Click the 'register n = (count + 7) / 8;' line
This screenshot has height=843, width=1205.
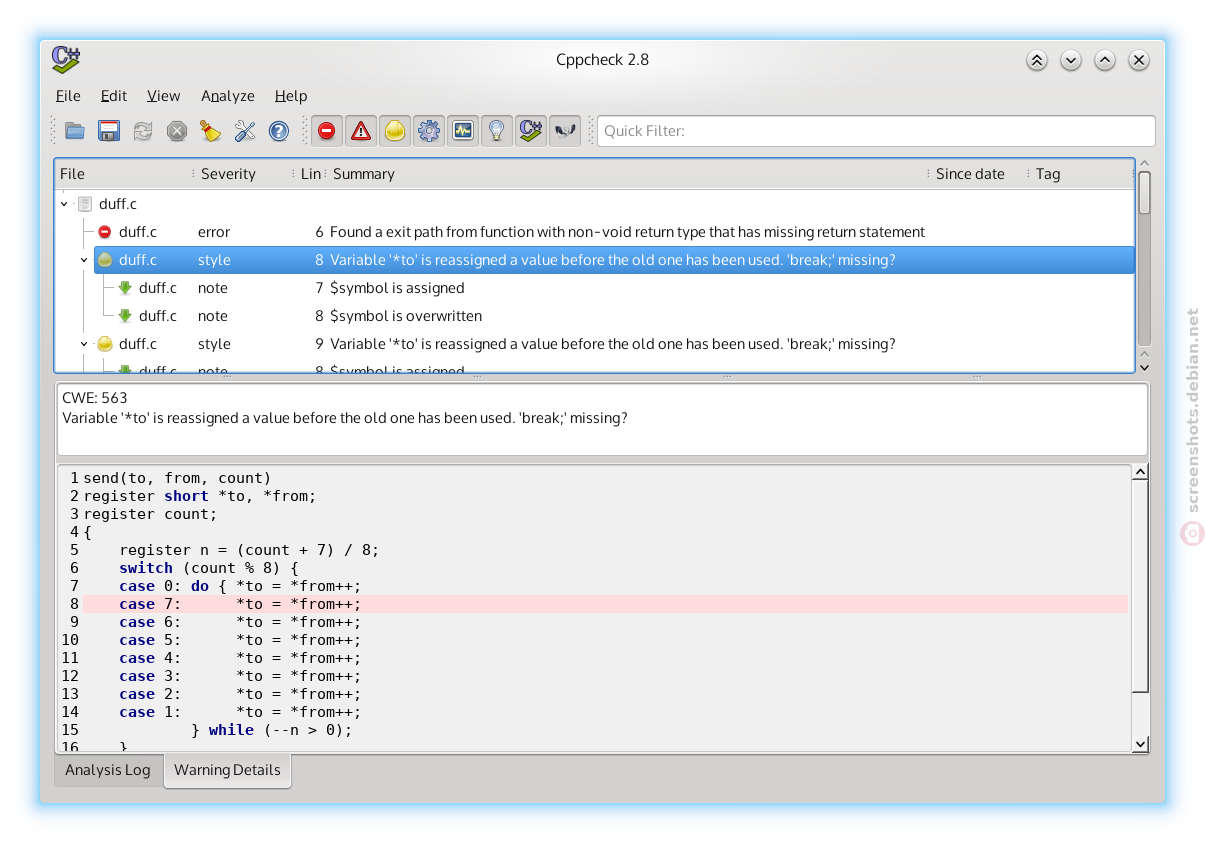(249, 550)
